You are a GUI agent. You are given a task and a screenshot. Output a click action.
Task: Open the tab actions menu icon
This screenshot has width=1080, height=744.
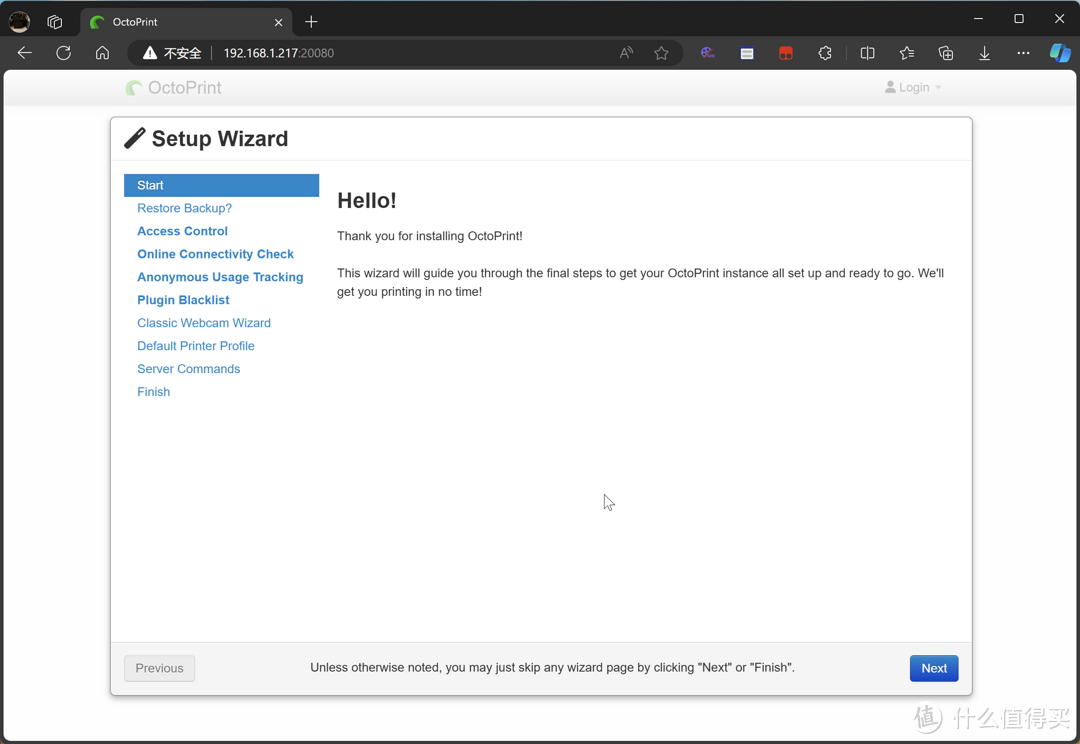pyautogui.click(x=55, y=21)
